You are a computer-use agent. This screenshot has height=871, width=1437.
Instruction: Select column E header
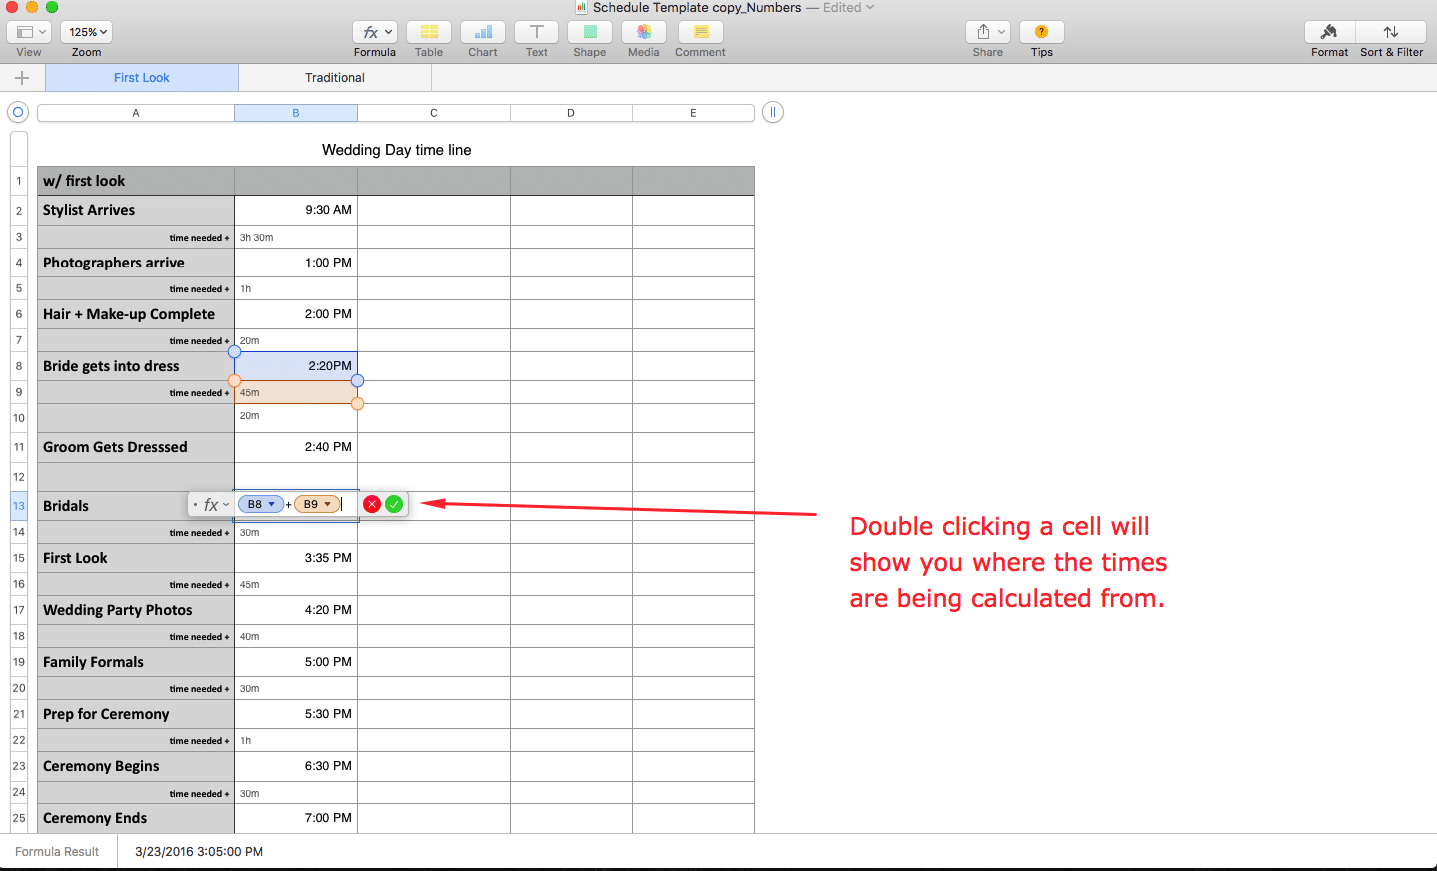(693, 113)
